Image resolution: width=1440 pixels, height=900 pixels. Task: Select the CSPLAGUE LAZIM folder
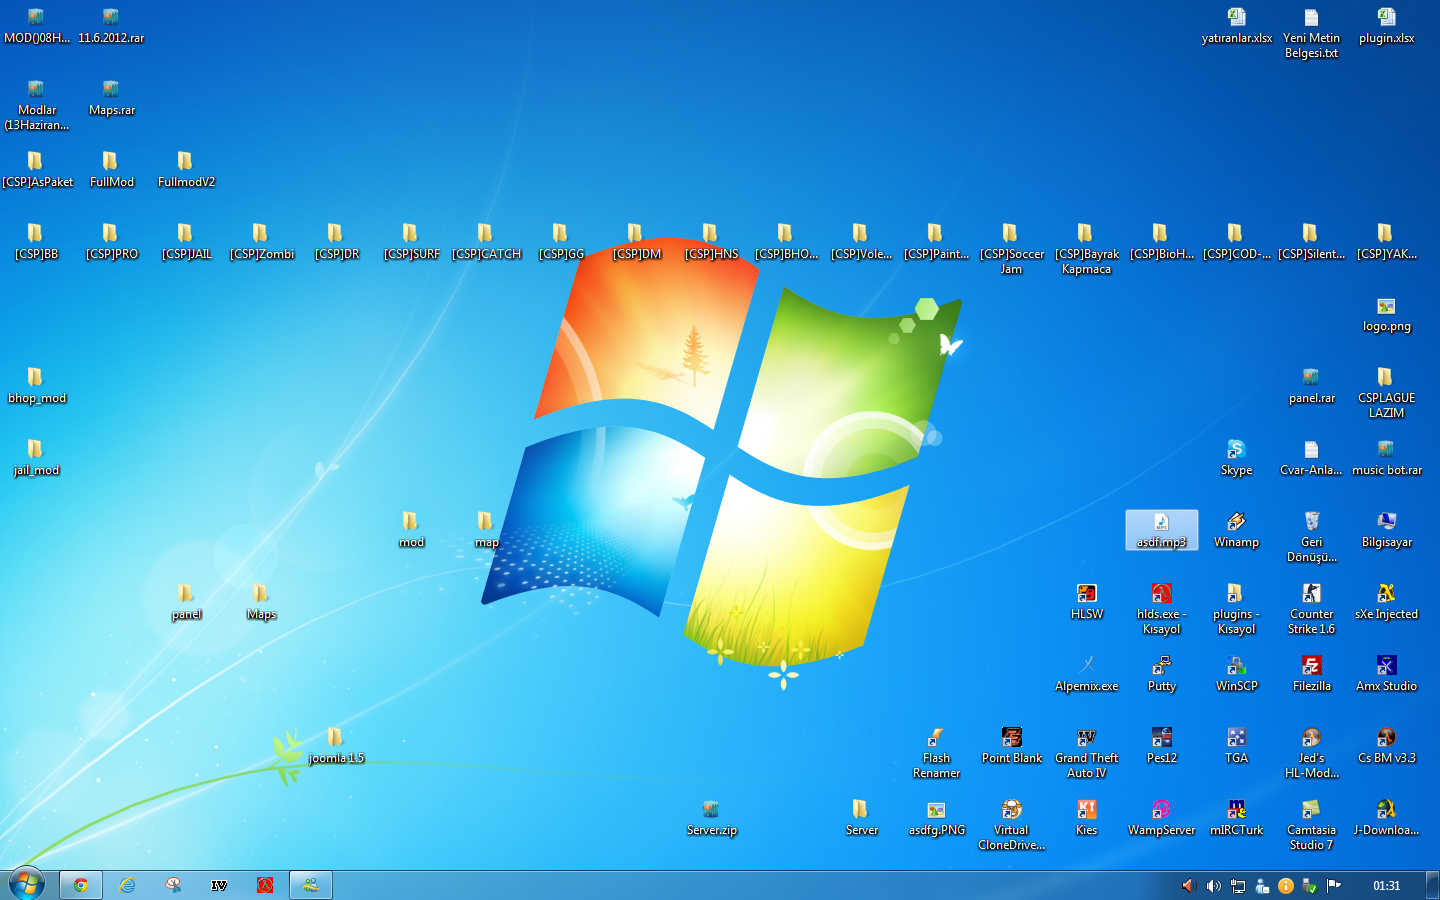click(x=1387, y=392)
